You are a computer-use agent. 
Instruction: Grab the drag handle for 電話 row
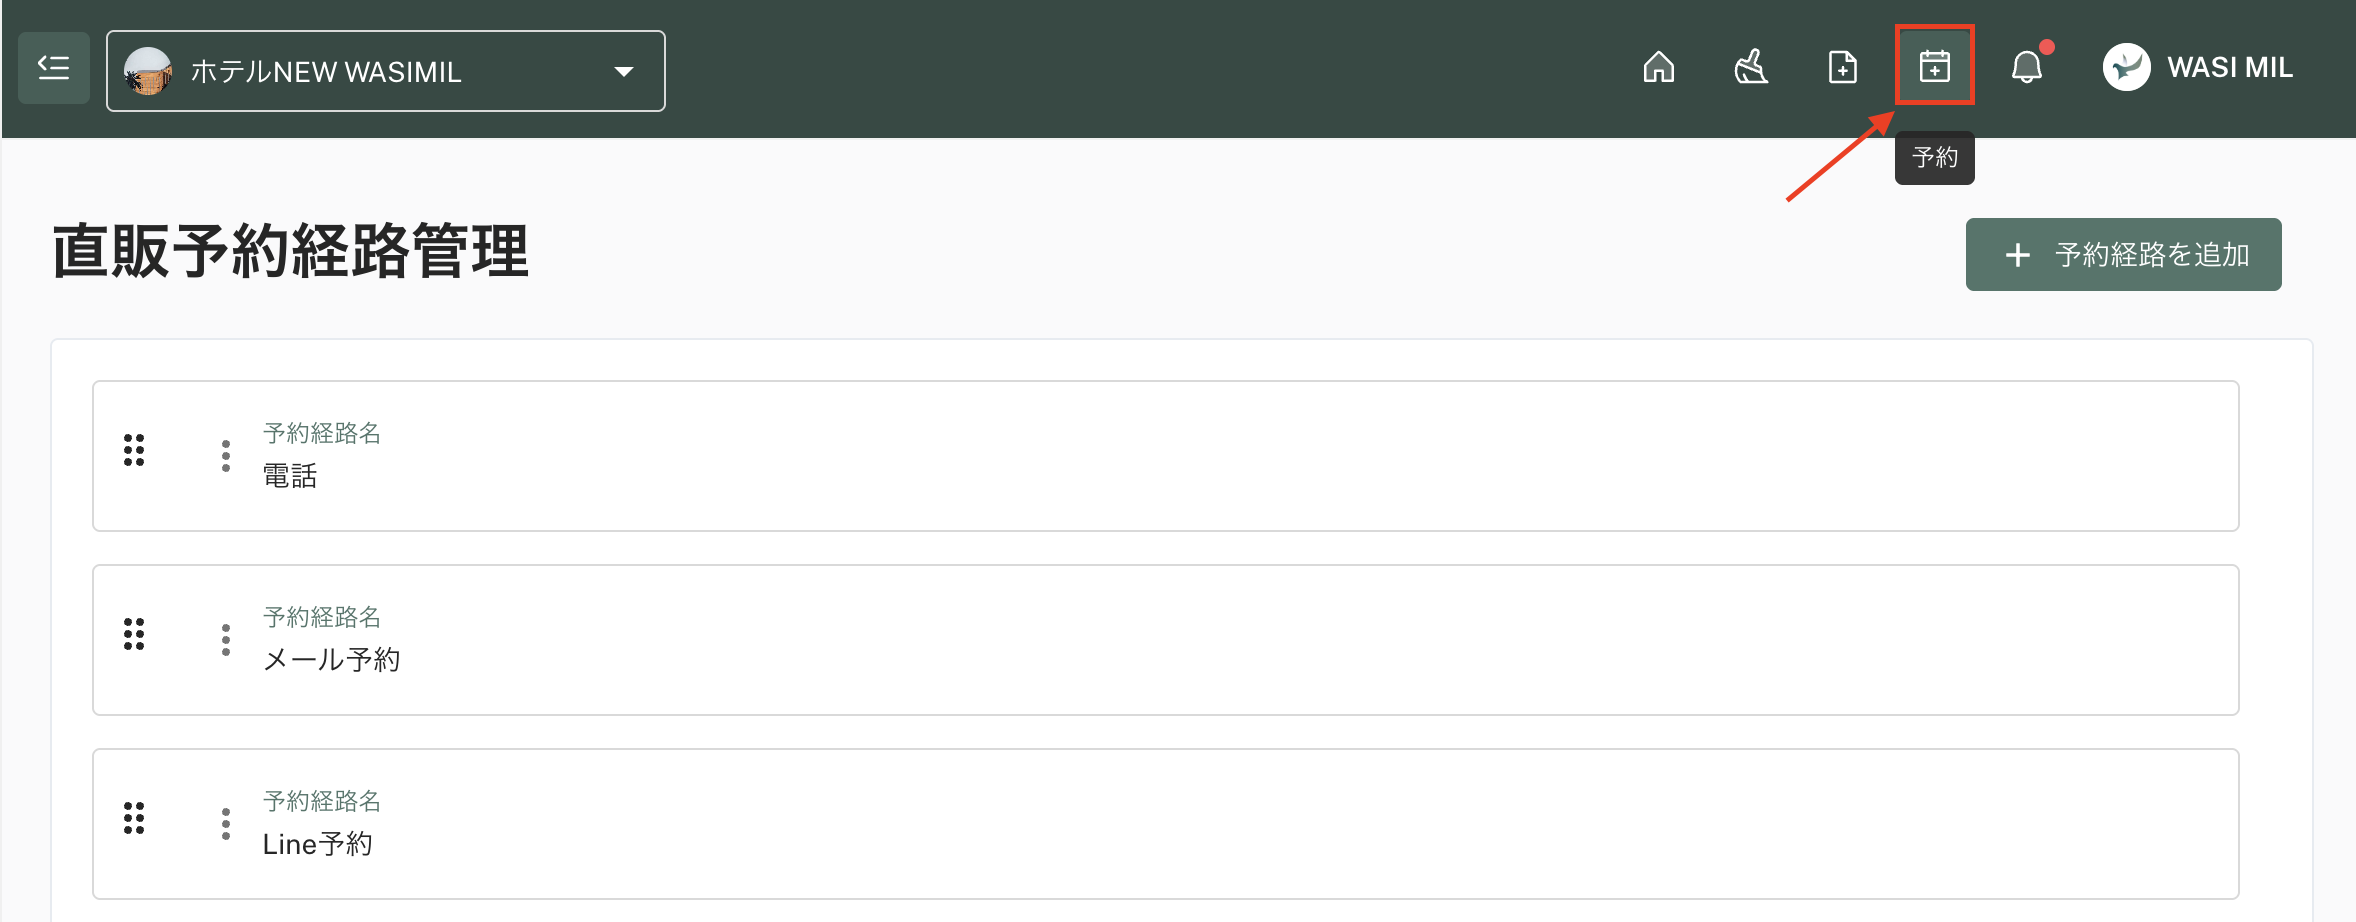click(x=134, y=451)
